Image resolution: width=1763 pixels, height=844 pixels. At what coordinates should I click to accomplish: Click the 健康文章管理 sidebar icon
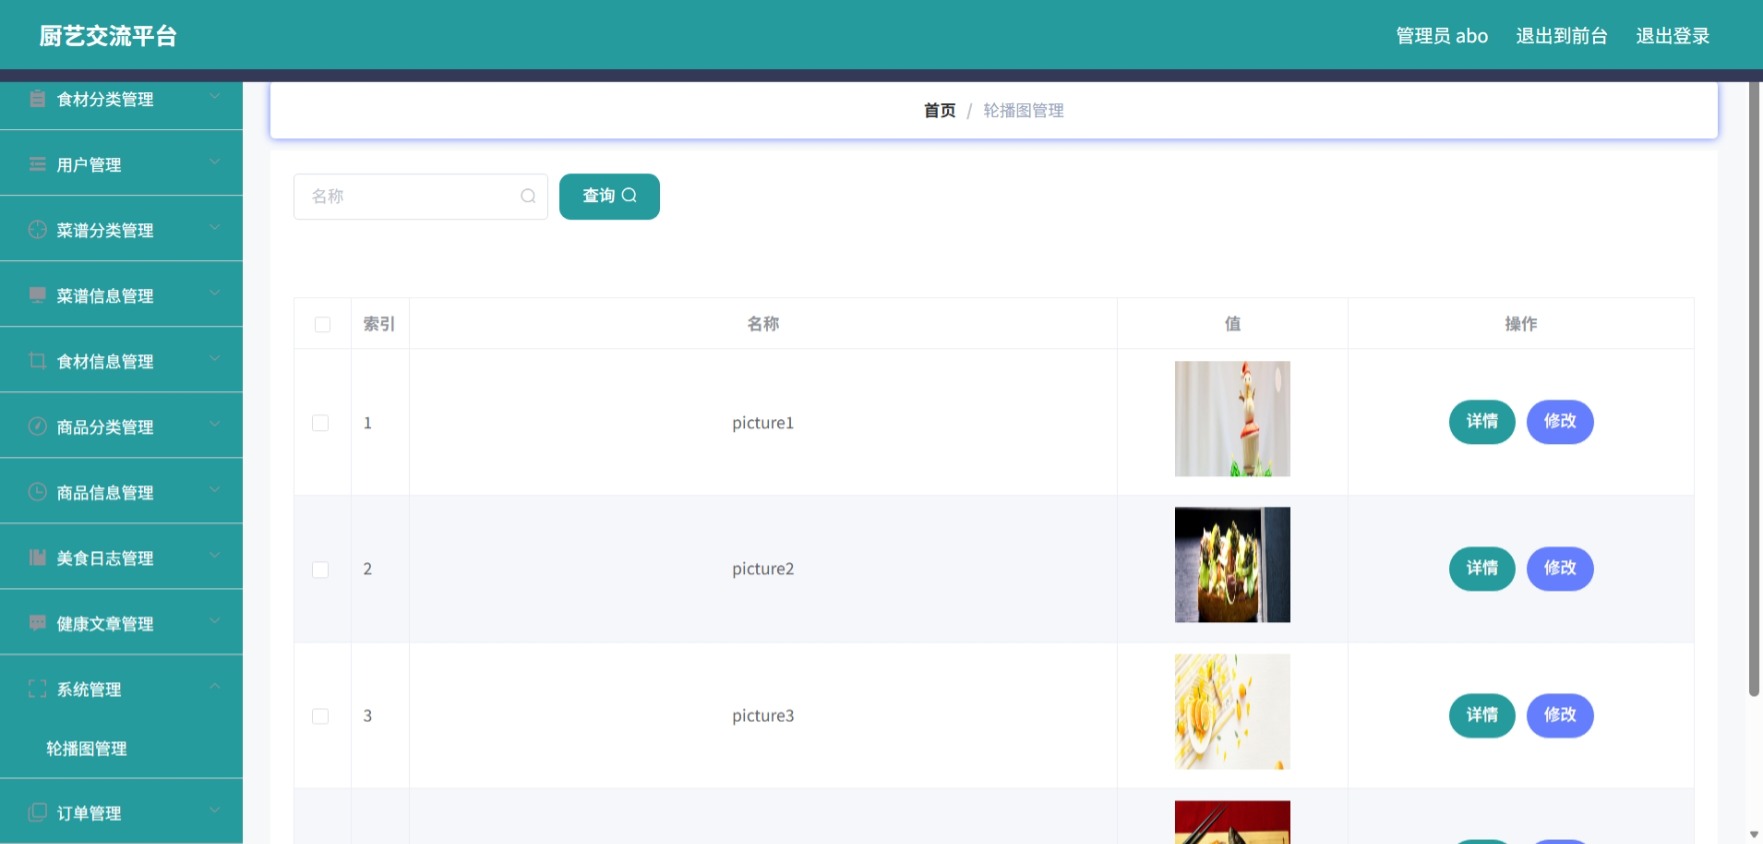(37, 623)
